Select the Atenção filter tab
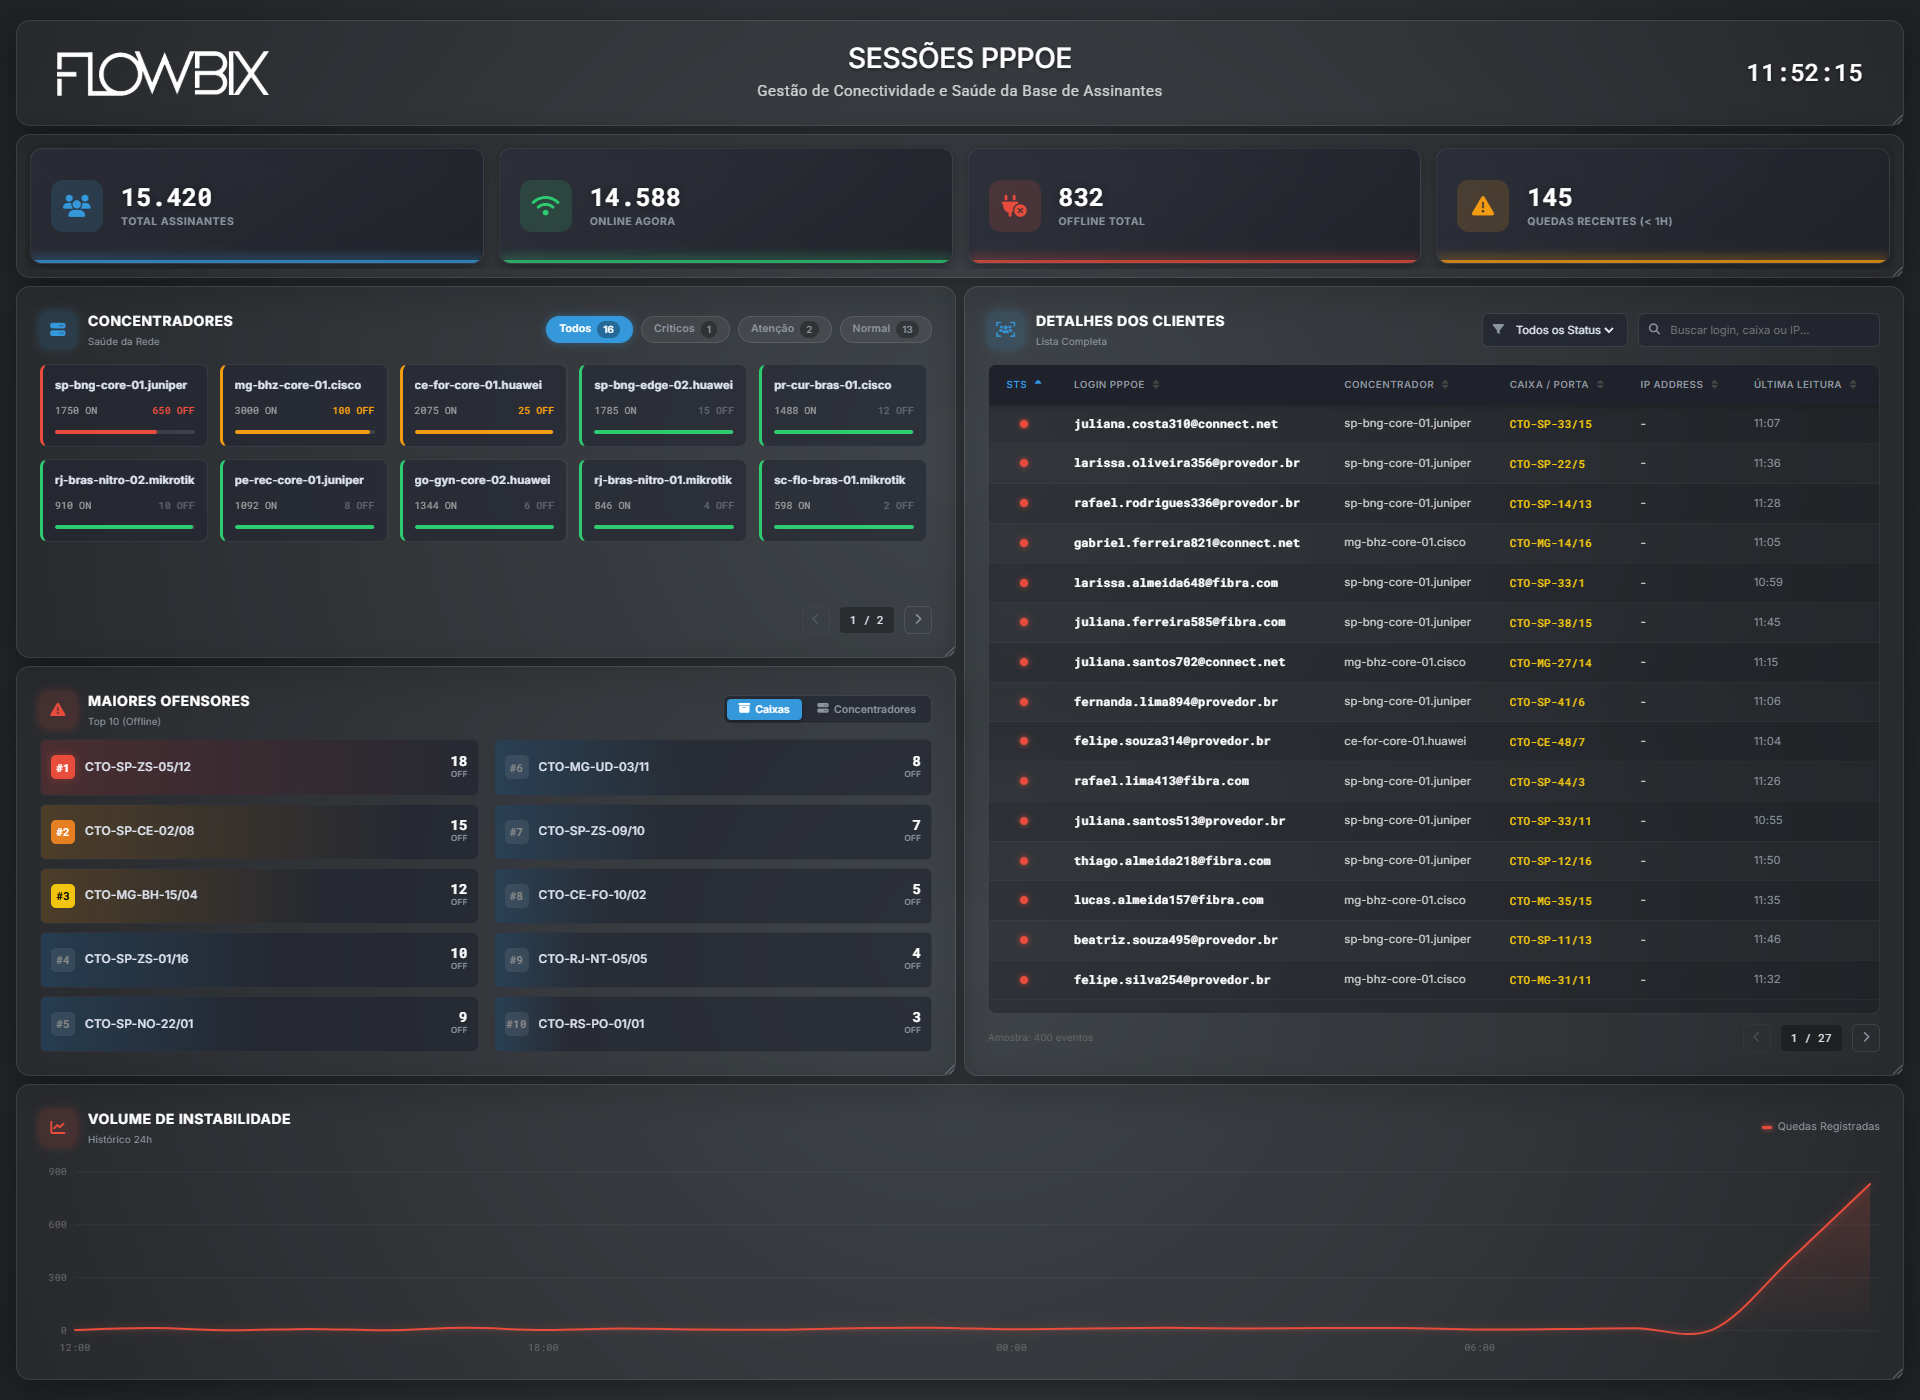Image resolution: width=1920 pixels, height=1400 pixels. pos(783,329)
